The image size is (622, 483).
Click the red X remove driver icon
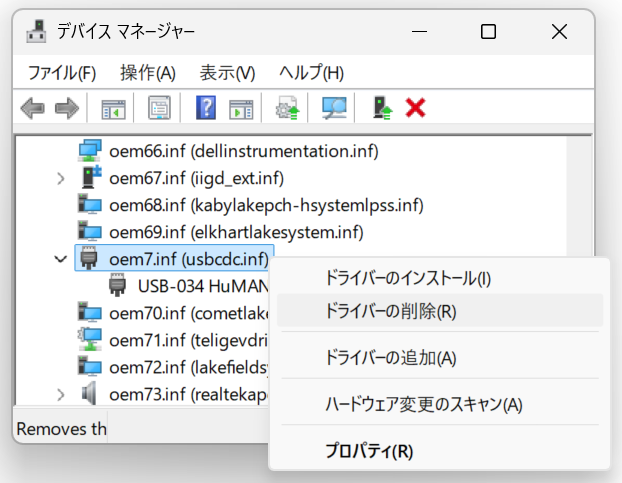pos(415,108)
